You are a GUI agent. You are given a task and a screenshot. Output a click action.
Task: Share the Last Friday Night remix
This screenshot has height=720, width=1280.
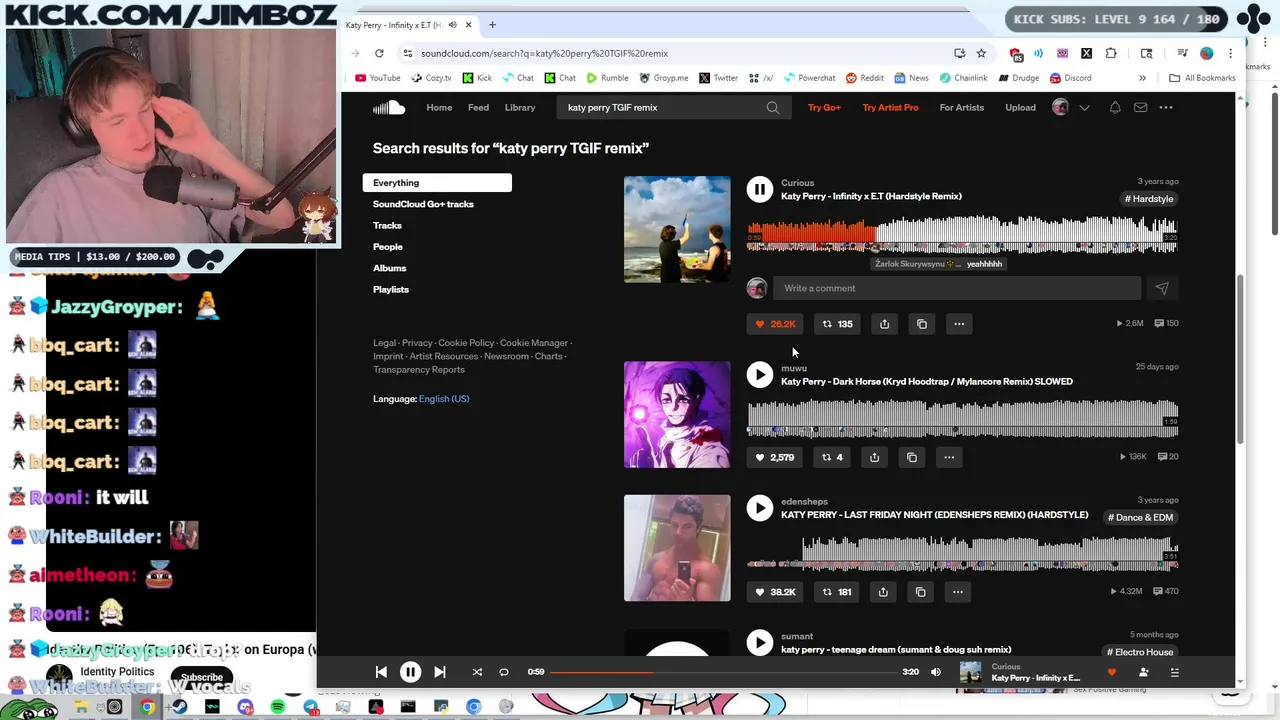click(x=883, y=592)
